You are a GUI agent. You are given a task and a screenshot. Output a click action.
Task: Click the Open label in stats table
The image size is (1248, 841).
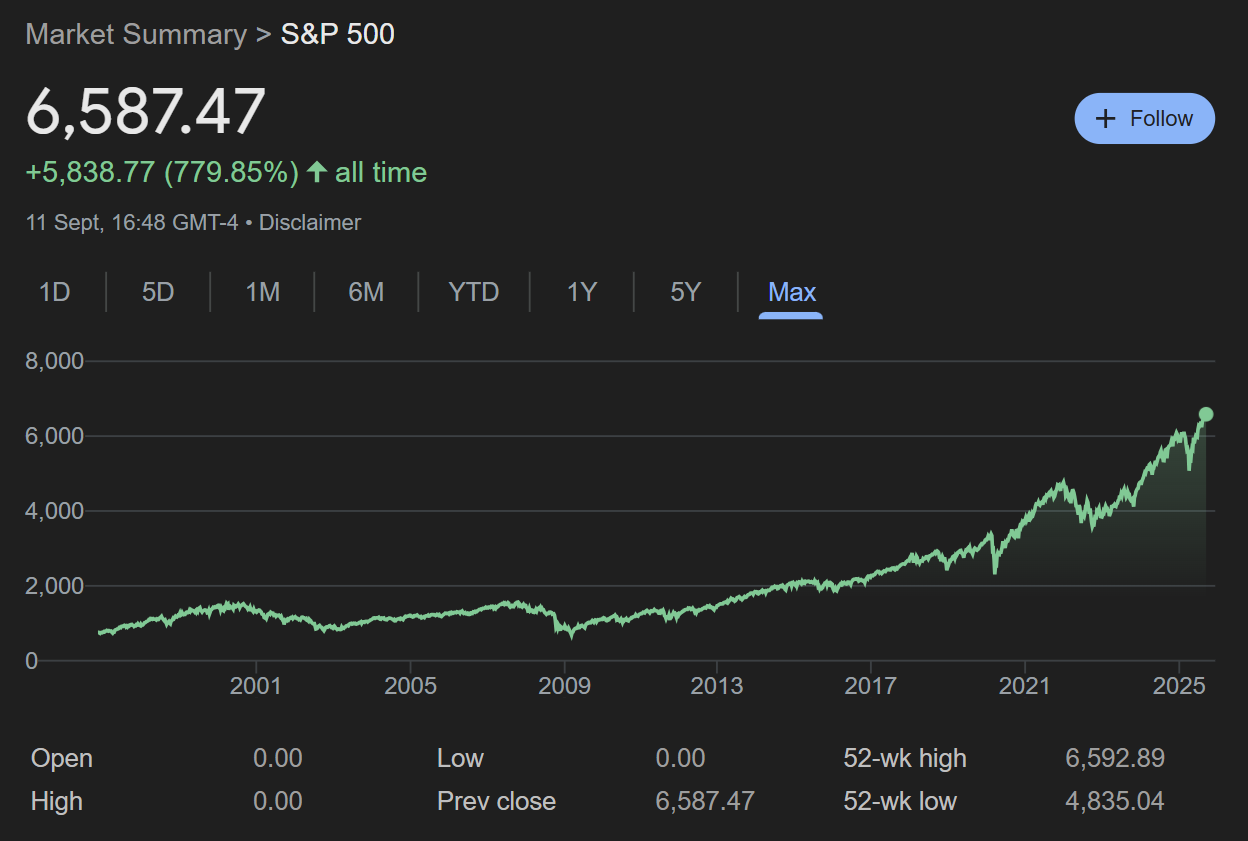click(62, 758)
